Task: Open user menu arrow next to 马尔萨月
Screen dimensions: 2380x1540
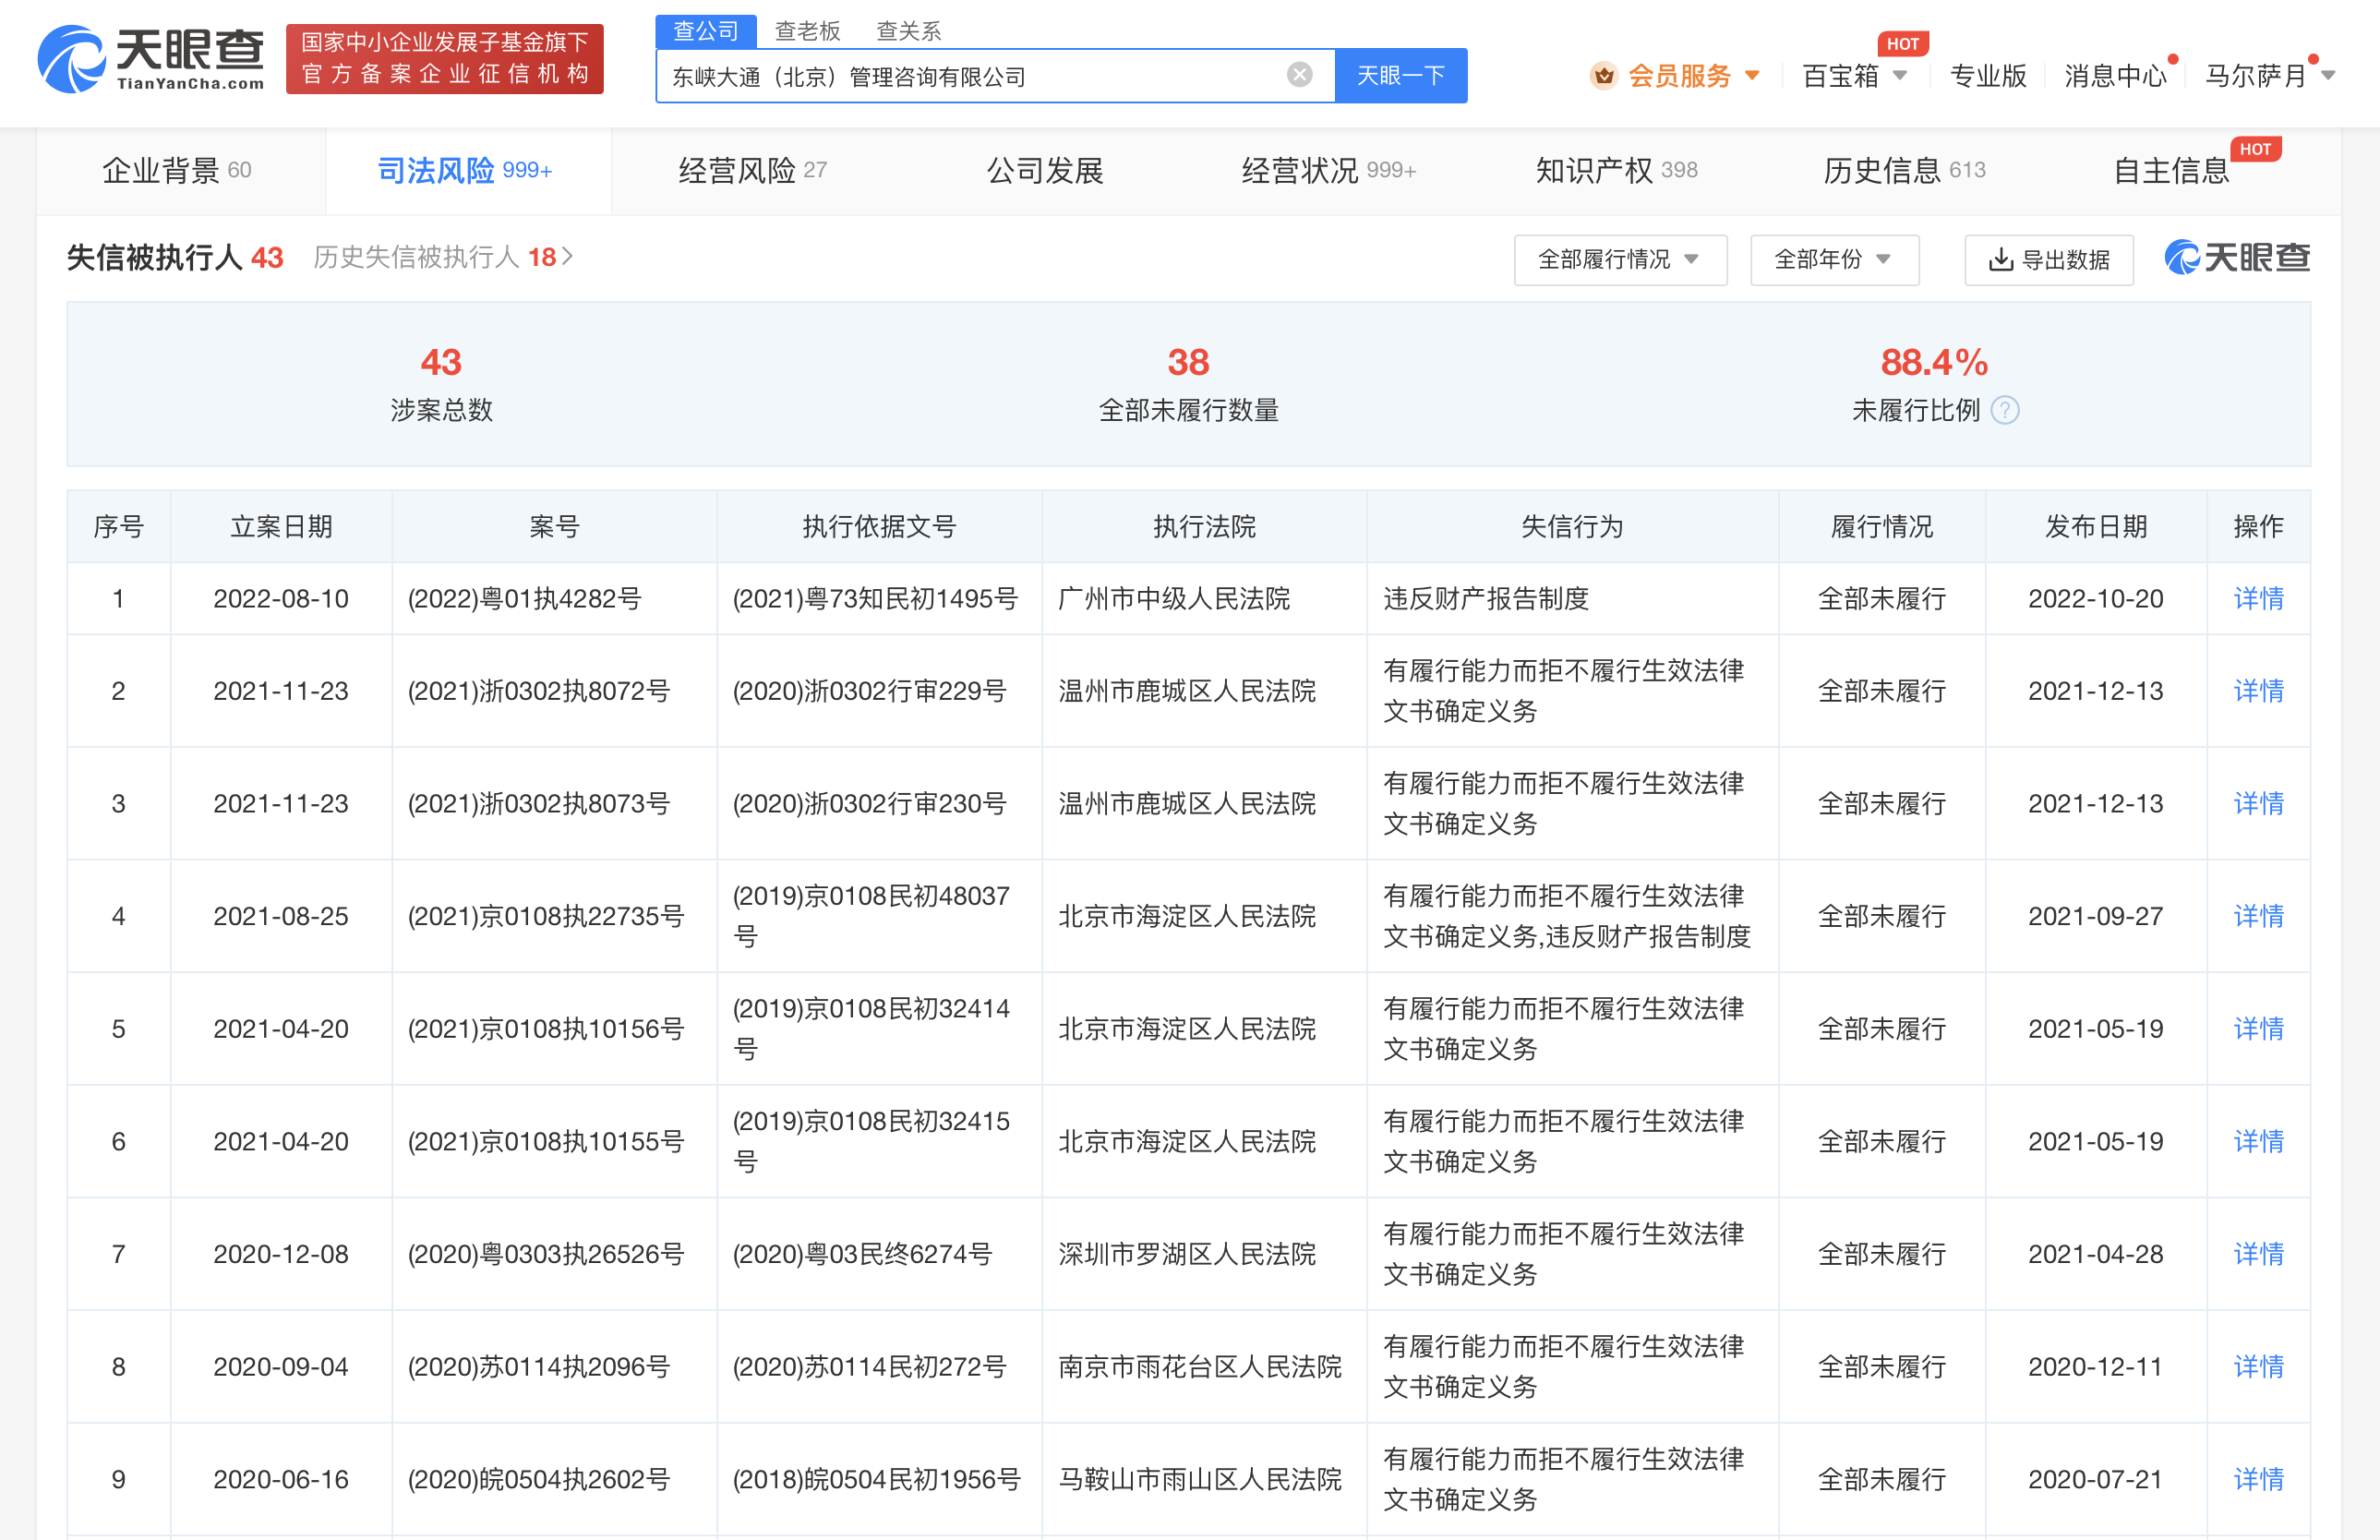Action: tap(2328, 76)
